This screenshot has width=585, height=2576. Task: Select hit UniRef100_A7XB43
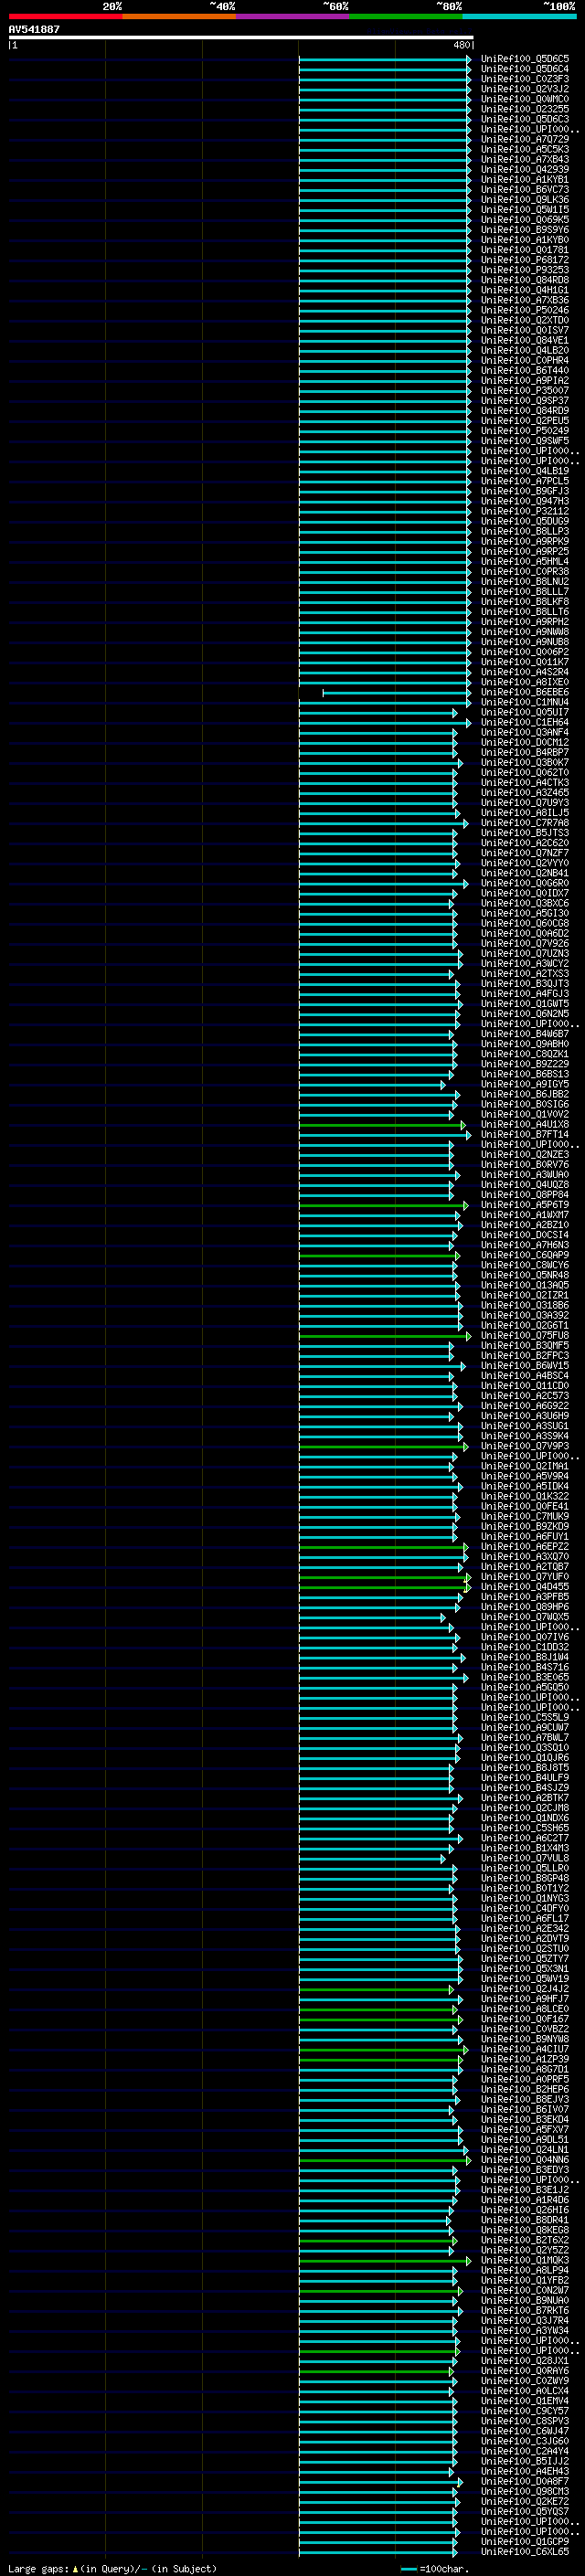(x=525, y=159)
